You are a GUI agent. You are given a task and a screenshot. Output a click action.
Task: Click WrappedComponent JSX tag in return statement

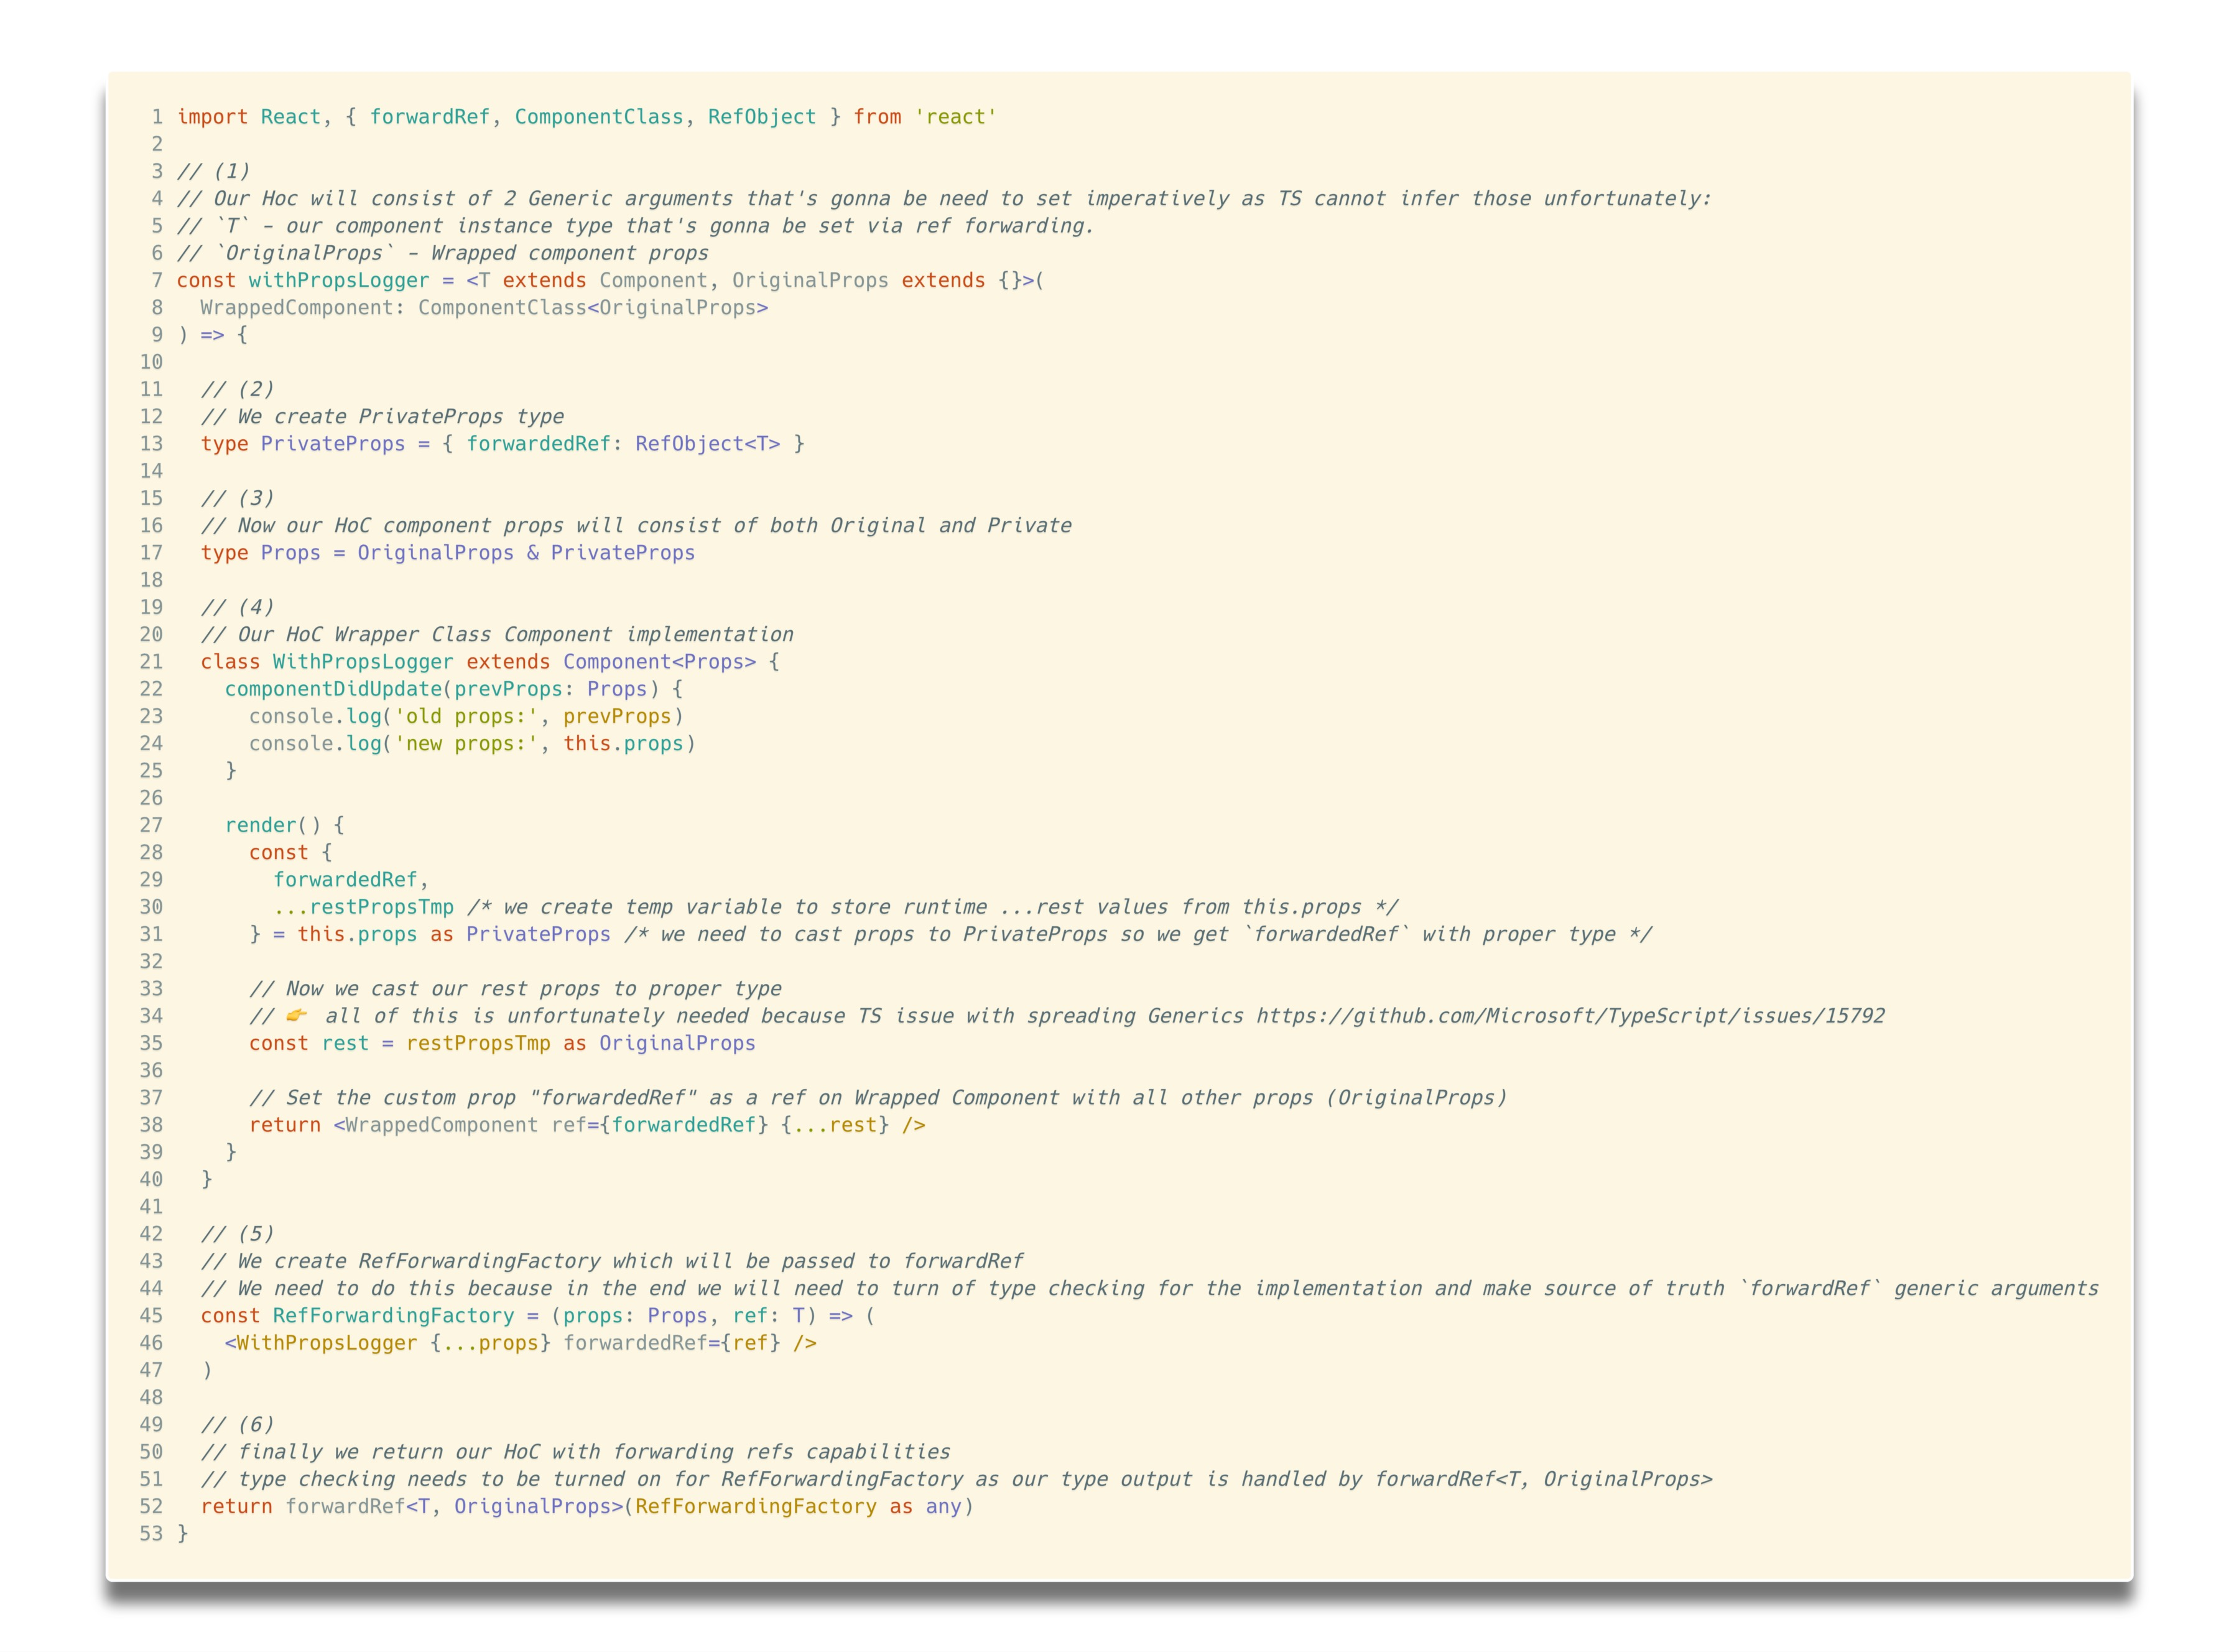click(441, 1125)
